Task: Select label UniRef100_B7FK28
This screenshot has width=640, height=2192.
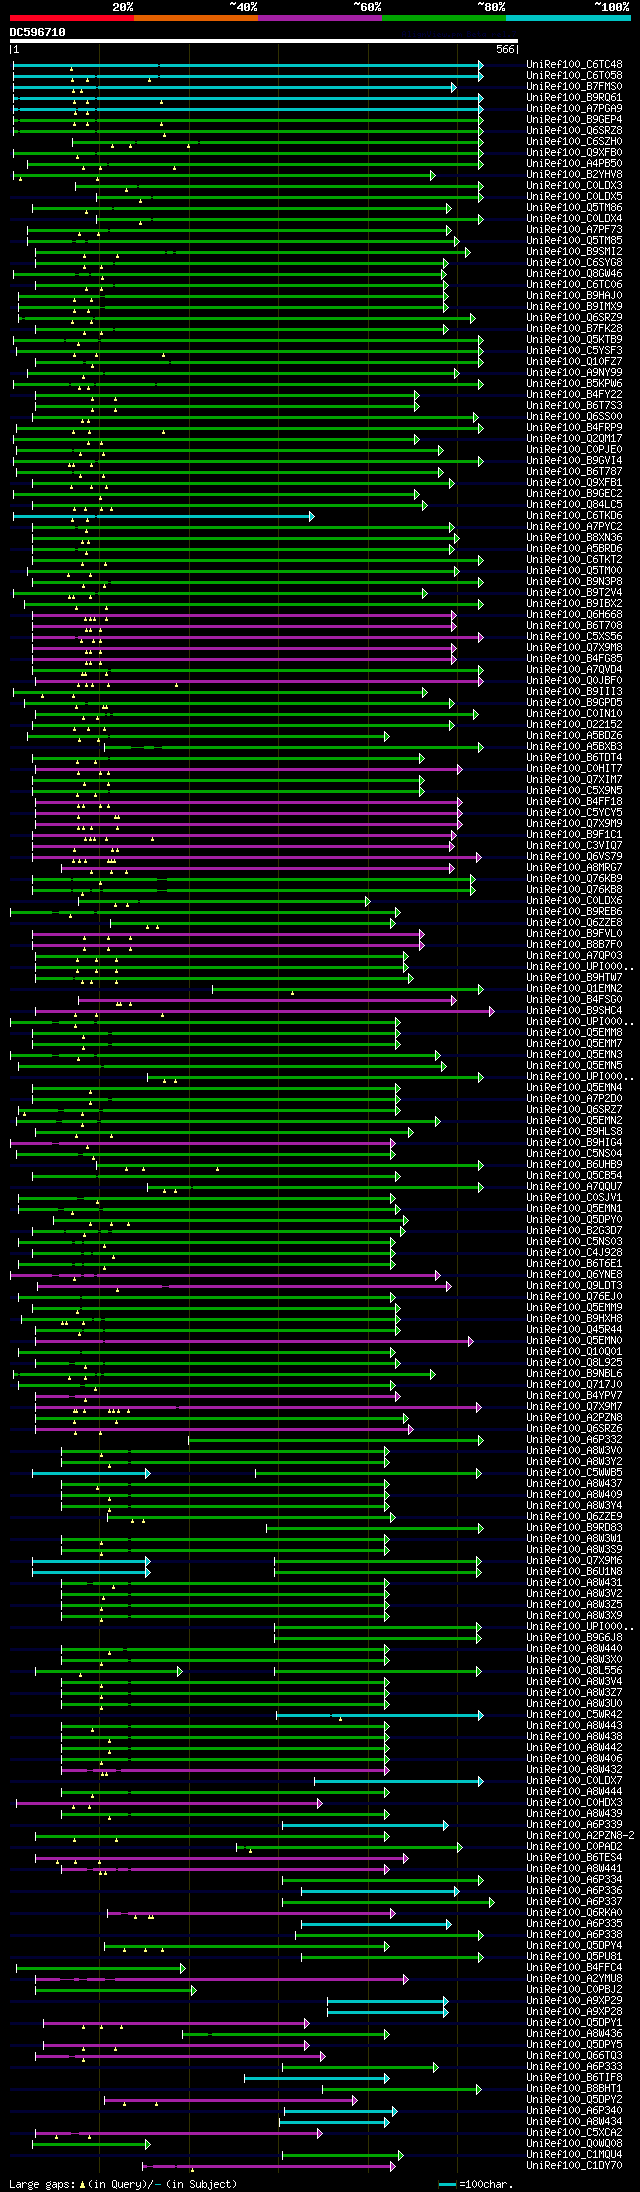Action: [574, 329]
